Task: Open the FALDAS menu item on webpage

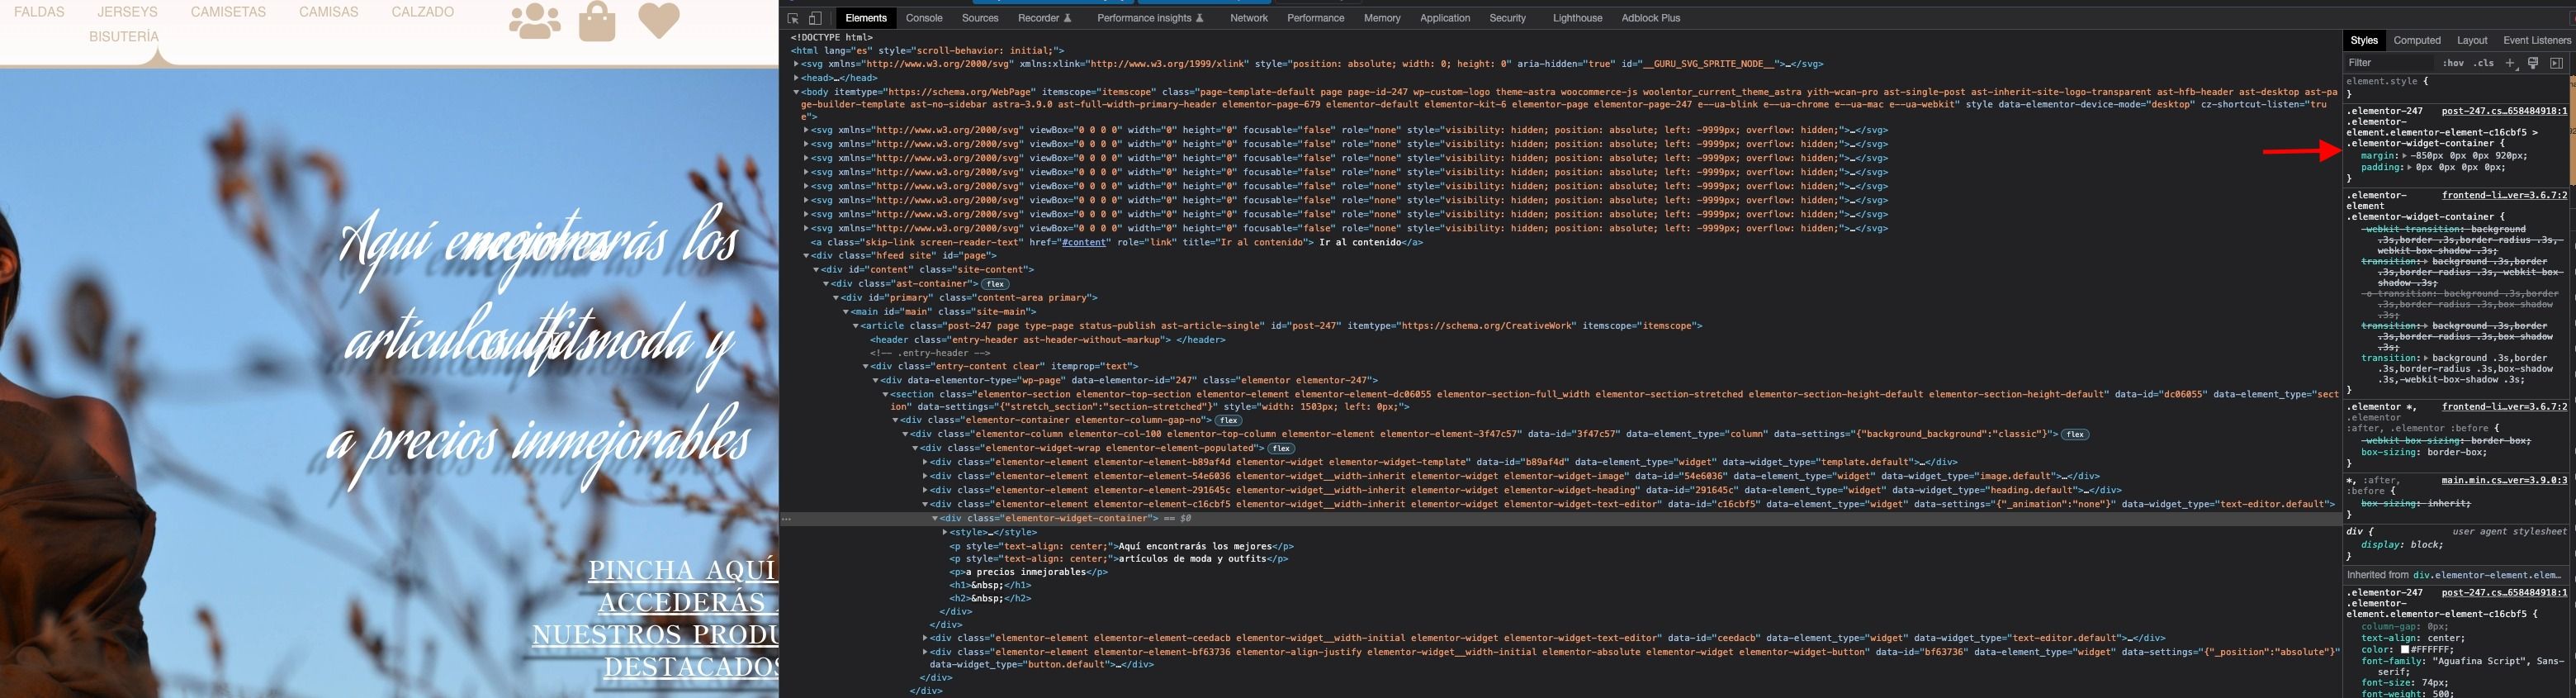Action: 40,12
